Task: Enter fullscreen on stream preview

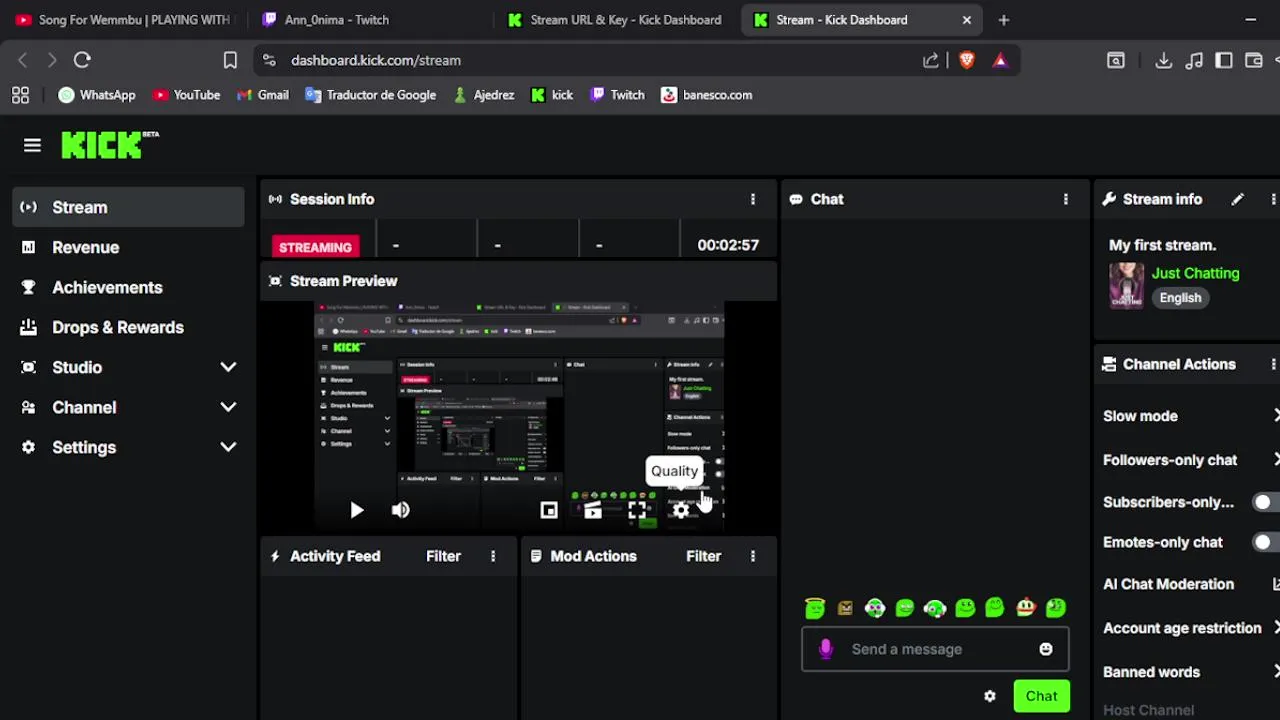Action: click(x=637, y=510)
